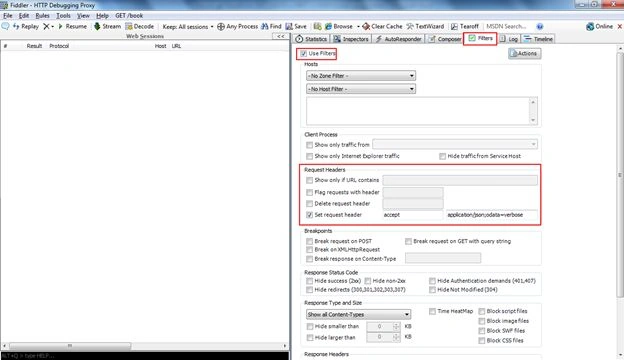Check Flag requests with header
This screenshot has width=624, height=360.
point(309,192)
